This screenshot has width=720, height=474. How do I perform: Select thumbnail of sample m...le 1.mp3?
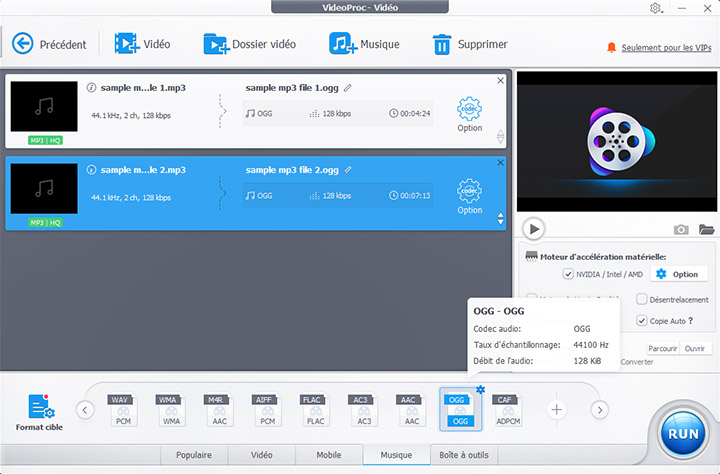coord(44,107)
